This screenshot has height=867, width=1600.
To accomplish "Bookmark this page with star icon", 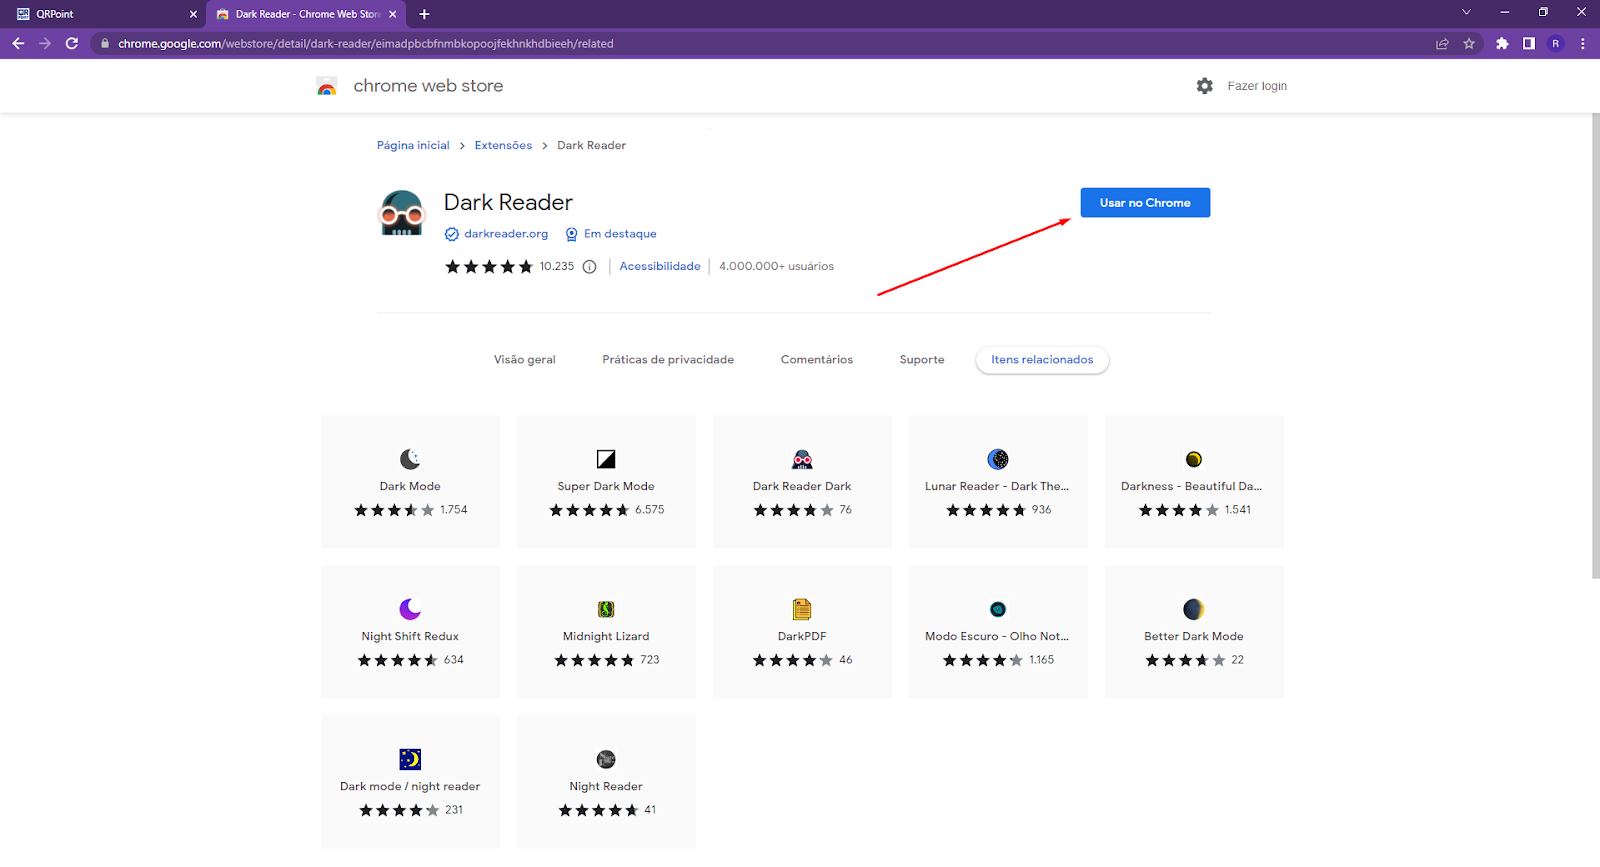I will pyautogui.click(x=1469, y=43).
